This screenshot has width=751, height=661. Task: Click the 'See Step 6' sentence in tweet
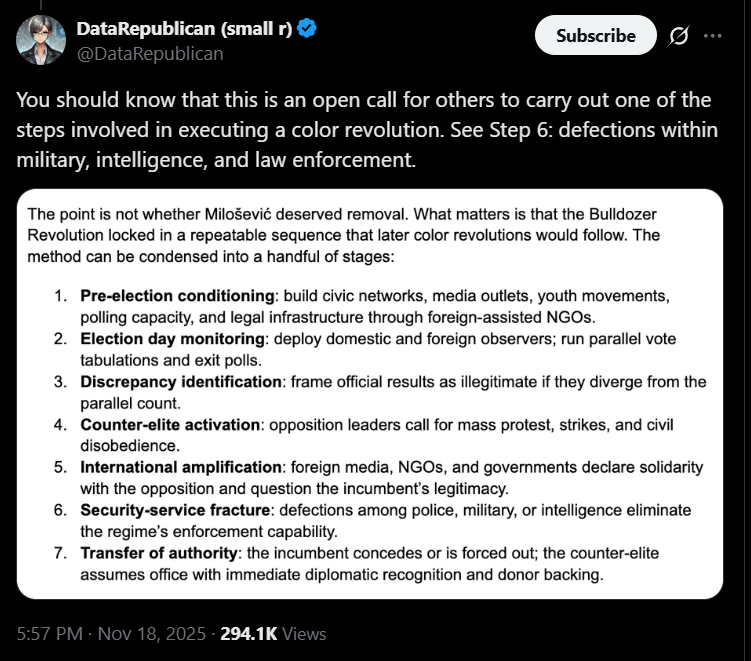pos(480,130)
